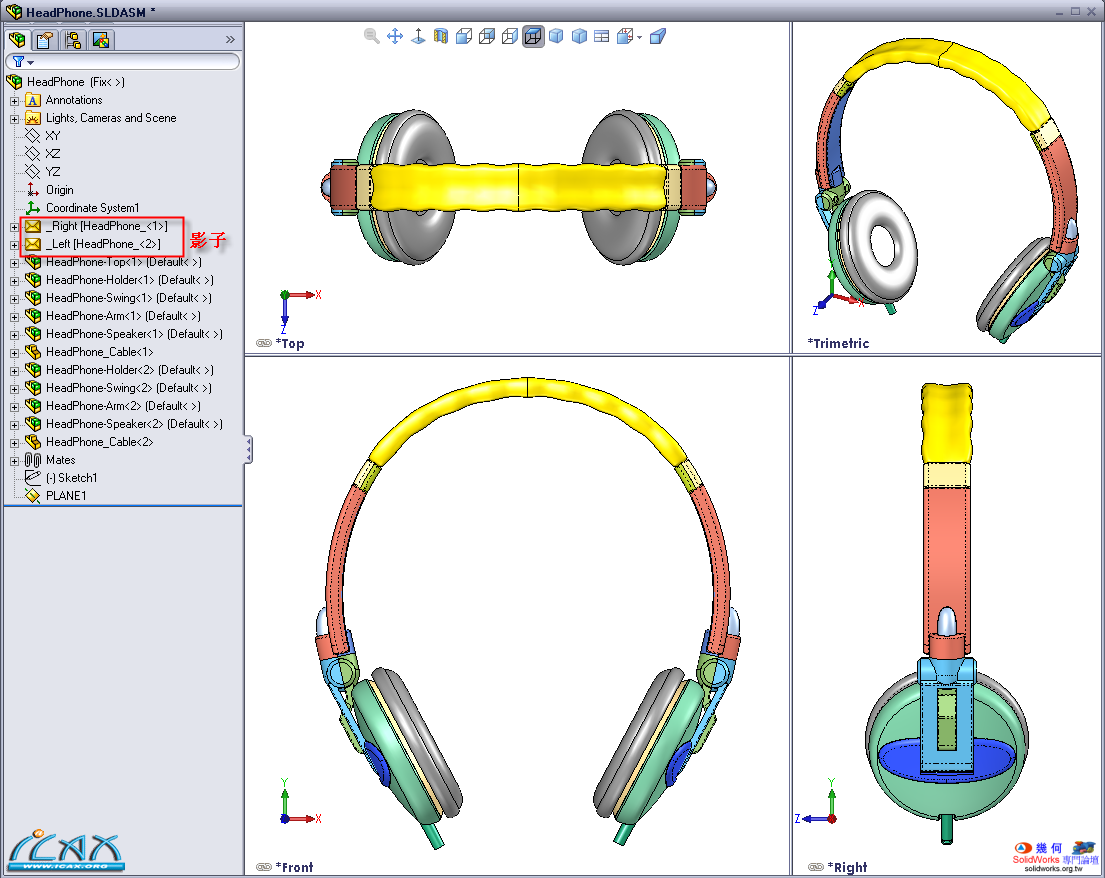Viewport: 1105px width, 878px height.
Task: Collapse the left panel using splitter handle
Action: point(248,449)
